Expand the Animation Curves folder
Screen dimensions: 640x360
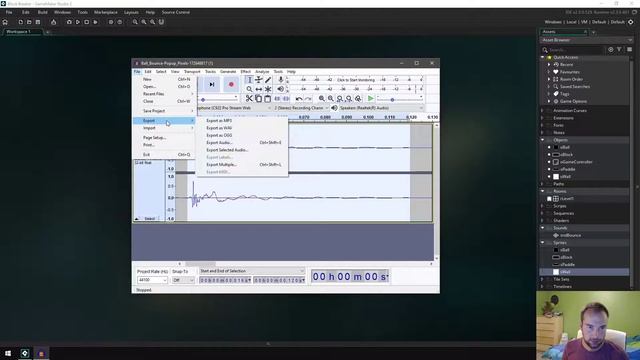(x=542, y=111)
